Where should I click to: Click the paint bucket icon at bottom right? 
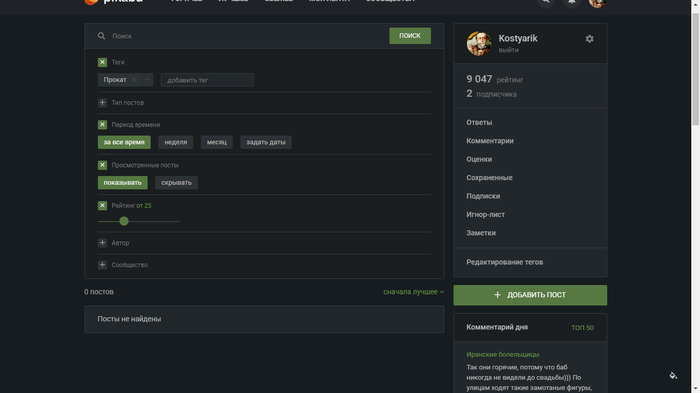(673, 375)
